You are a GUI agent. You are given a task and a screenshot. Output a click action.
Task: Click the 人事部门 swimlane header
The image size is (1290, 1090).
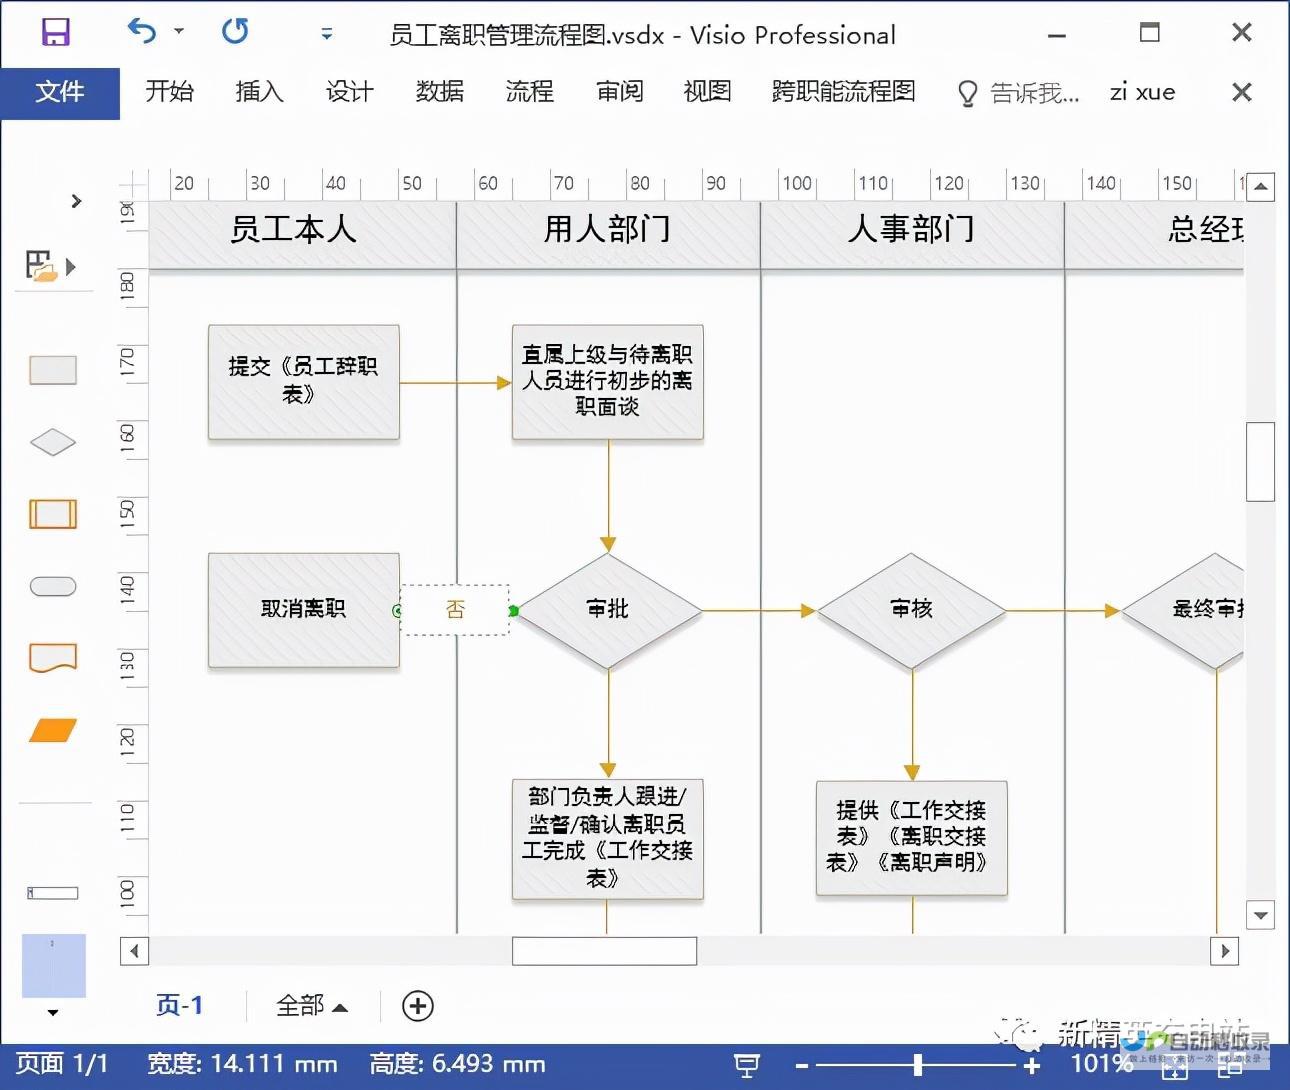pyautogui.click(x=912, y=234)
